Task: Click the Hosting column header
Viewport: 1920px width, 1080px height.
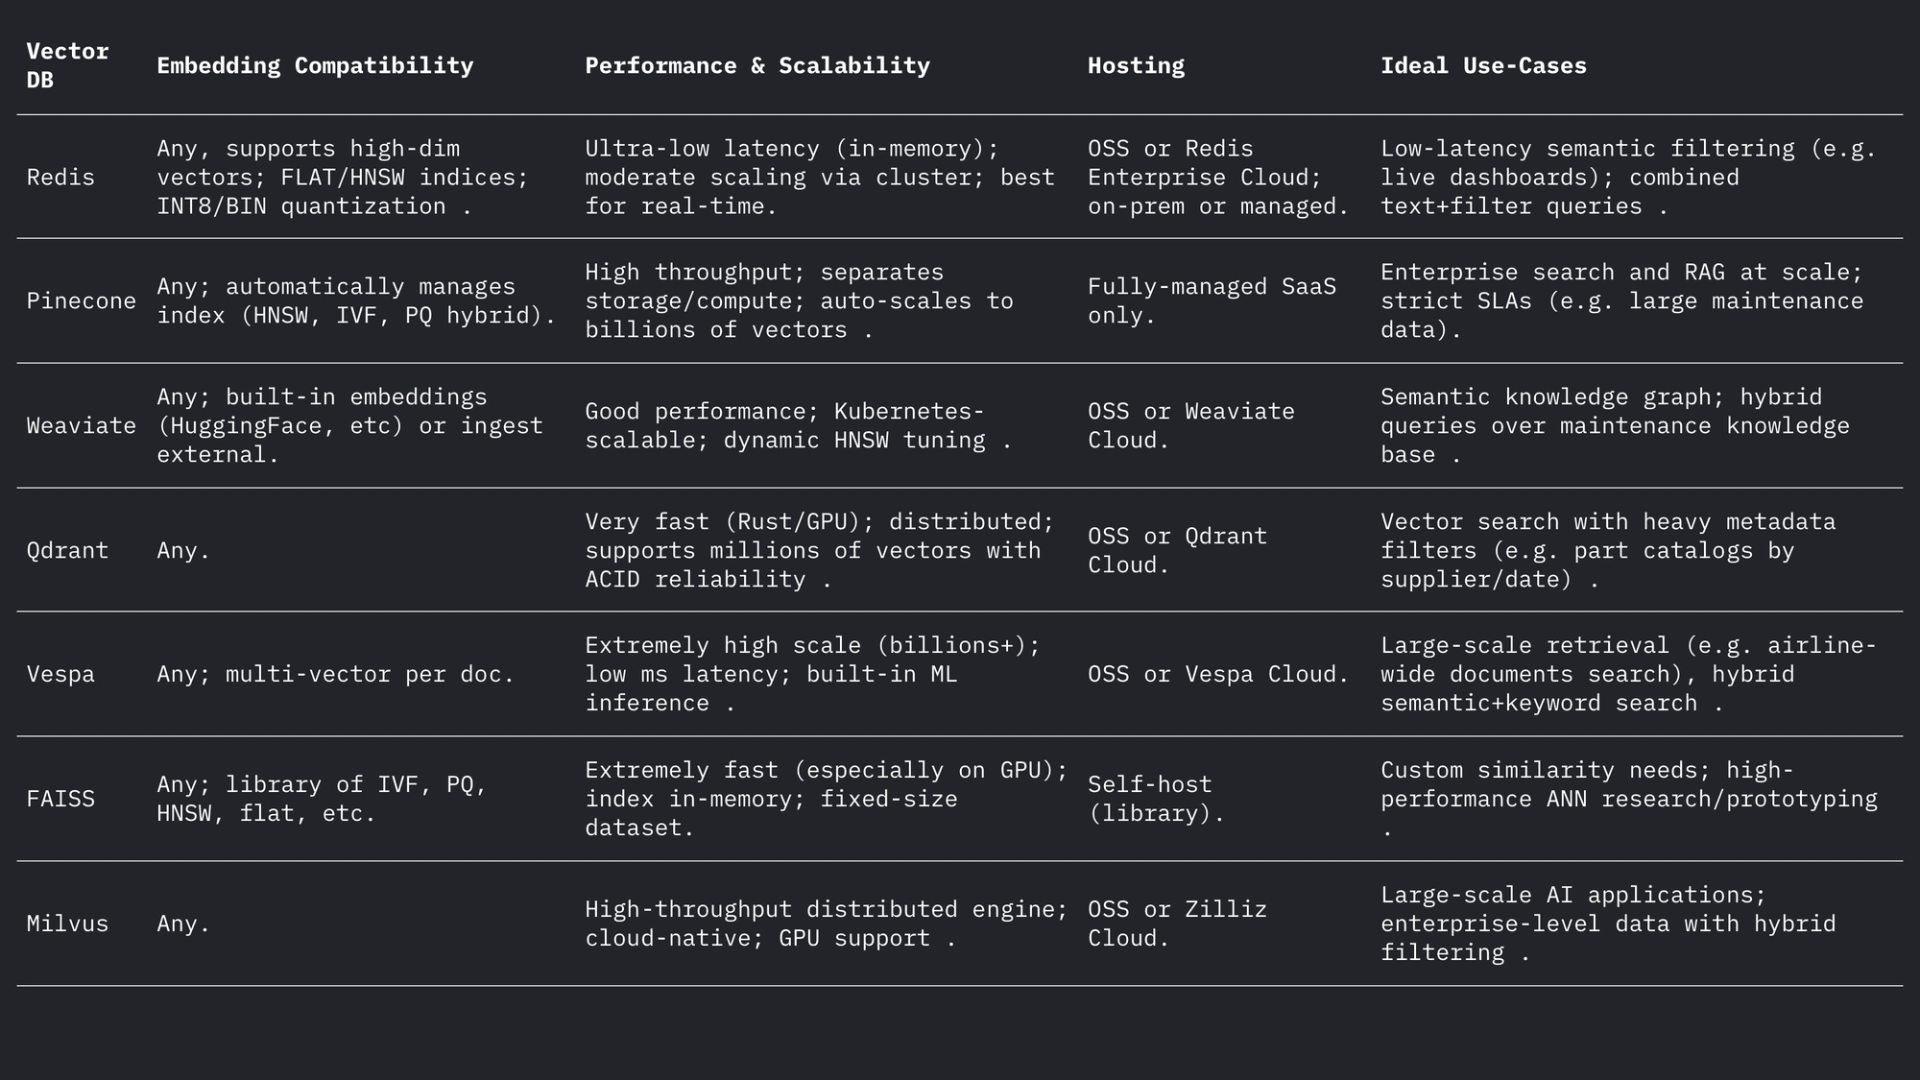Action: tap(1136, 66)
